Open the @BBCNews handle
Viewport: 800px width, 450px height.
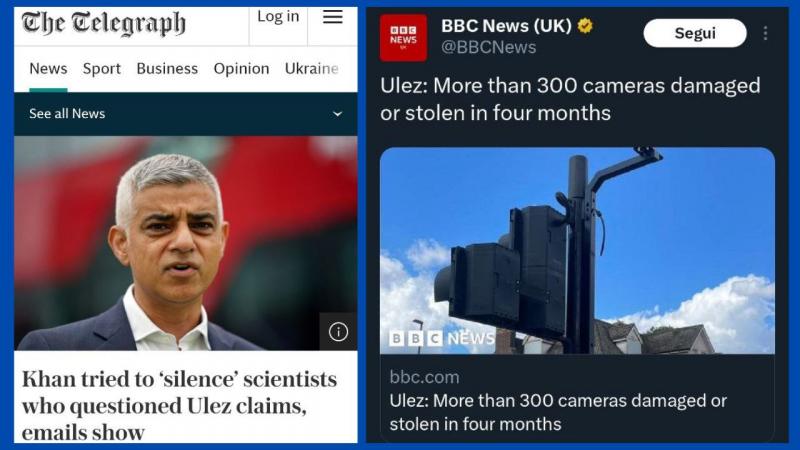pyautogui.click(x=488, y=47)
